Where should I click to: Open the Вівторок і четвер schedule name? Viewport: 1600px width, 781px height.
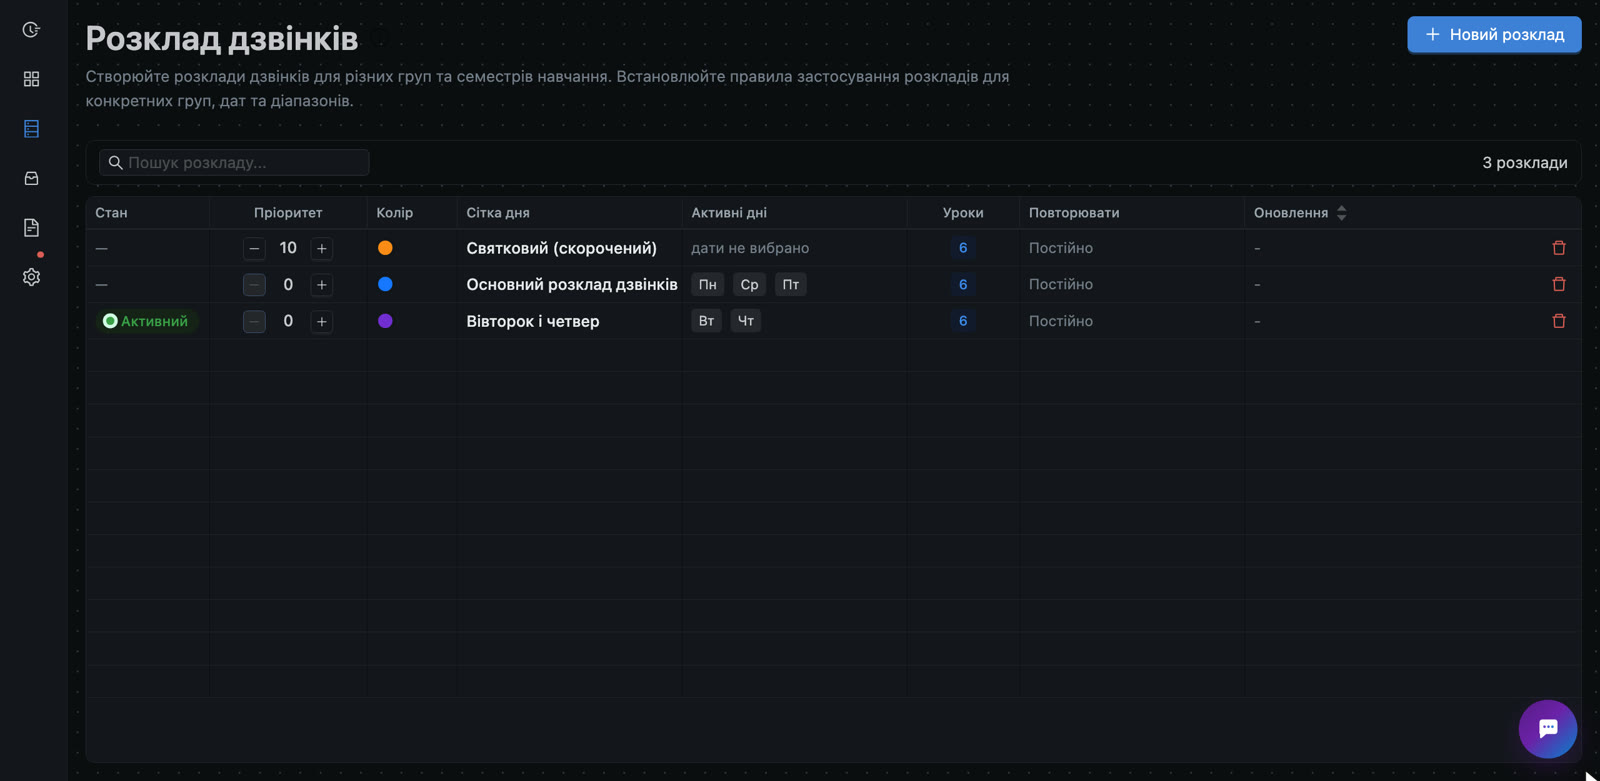point(533,321)
